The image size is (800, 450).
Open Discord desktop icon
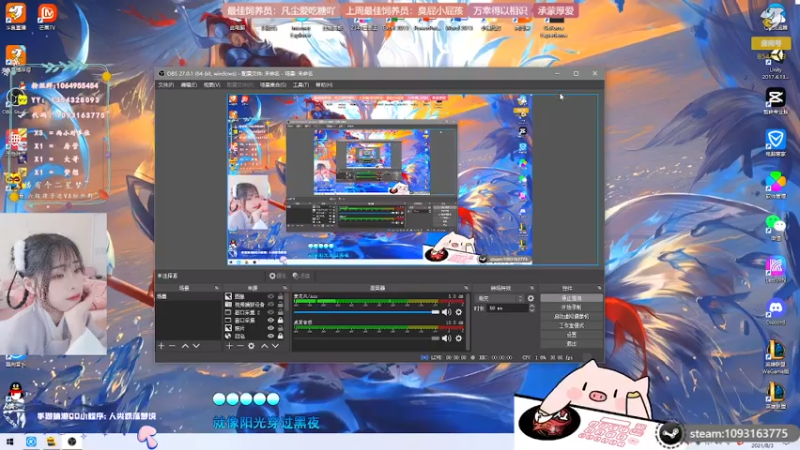click(x=776, y=311)
